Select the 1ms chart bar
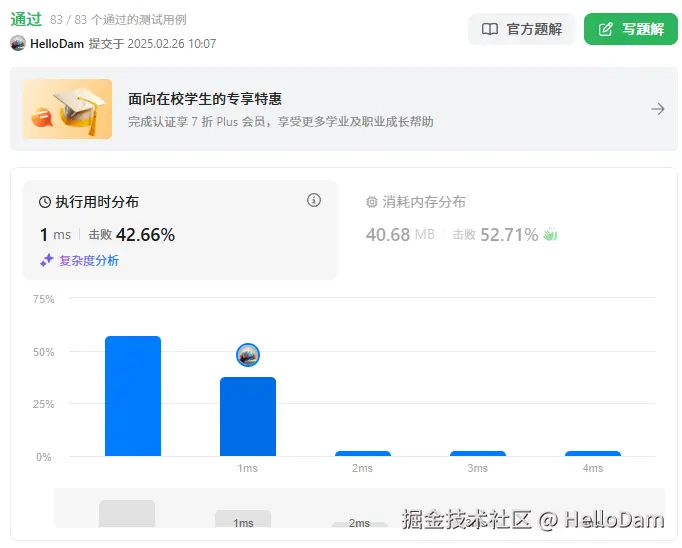 (x=248, y=416)
